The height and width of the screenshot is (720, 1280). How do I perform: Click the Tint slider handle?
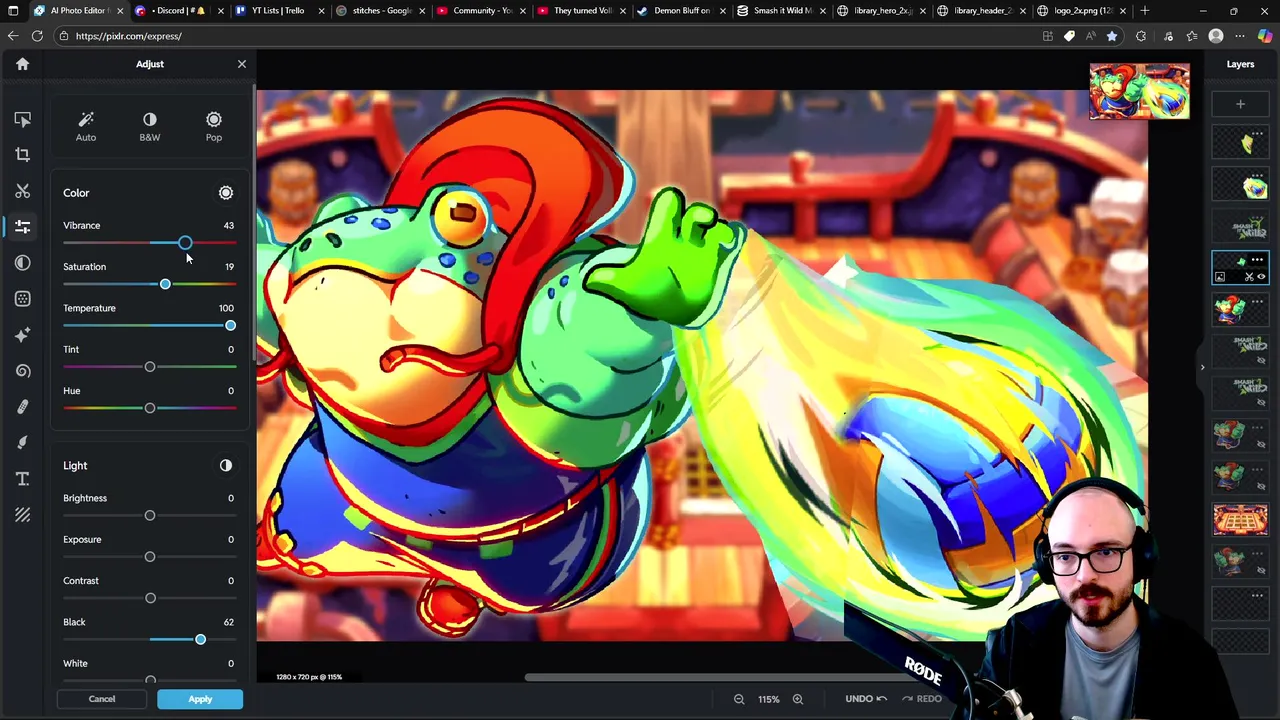(x=150, y=367)
